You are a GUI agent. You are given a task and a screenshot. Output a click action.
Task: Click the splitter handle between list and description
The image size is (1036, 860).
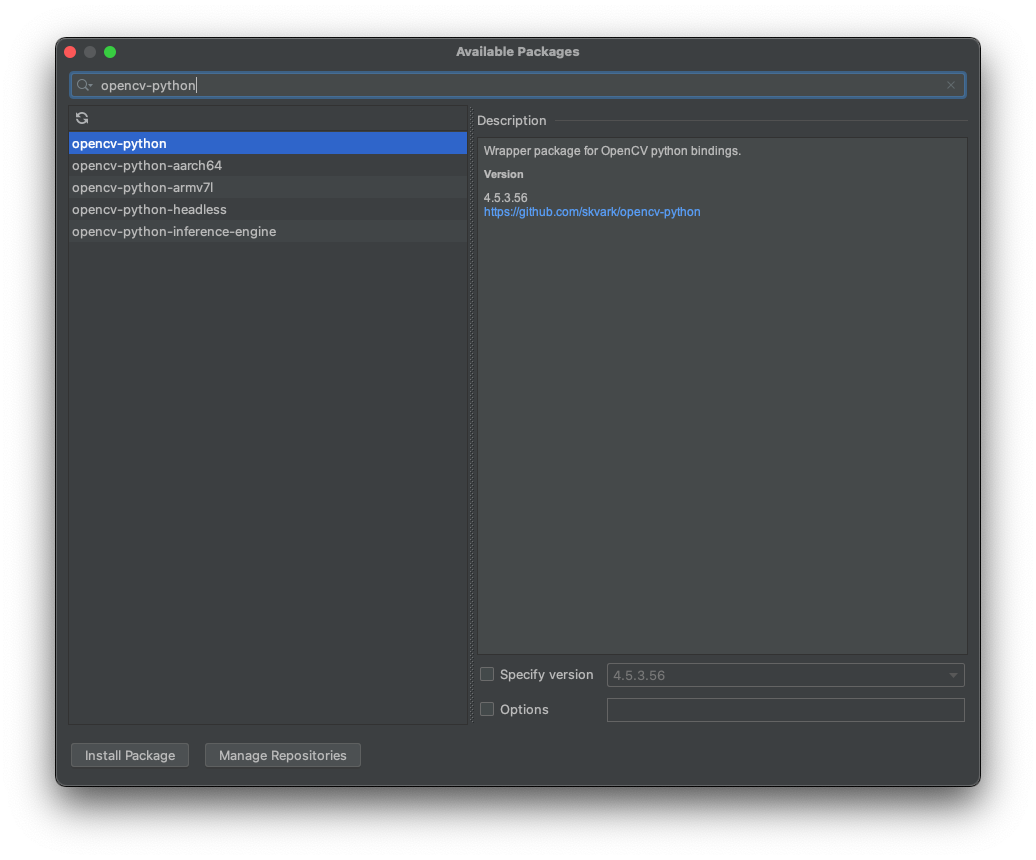coord(471,416)
